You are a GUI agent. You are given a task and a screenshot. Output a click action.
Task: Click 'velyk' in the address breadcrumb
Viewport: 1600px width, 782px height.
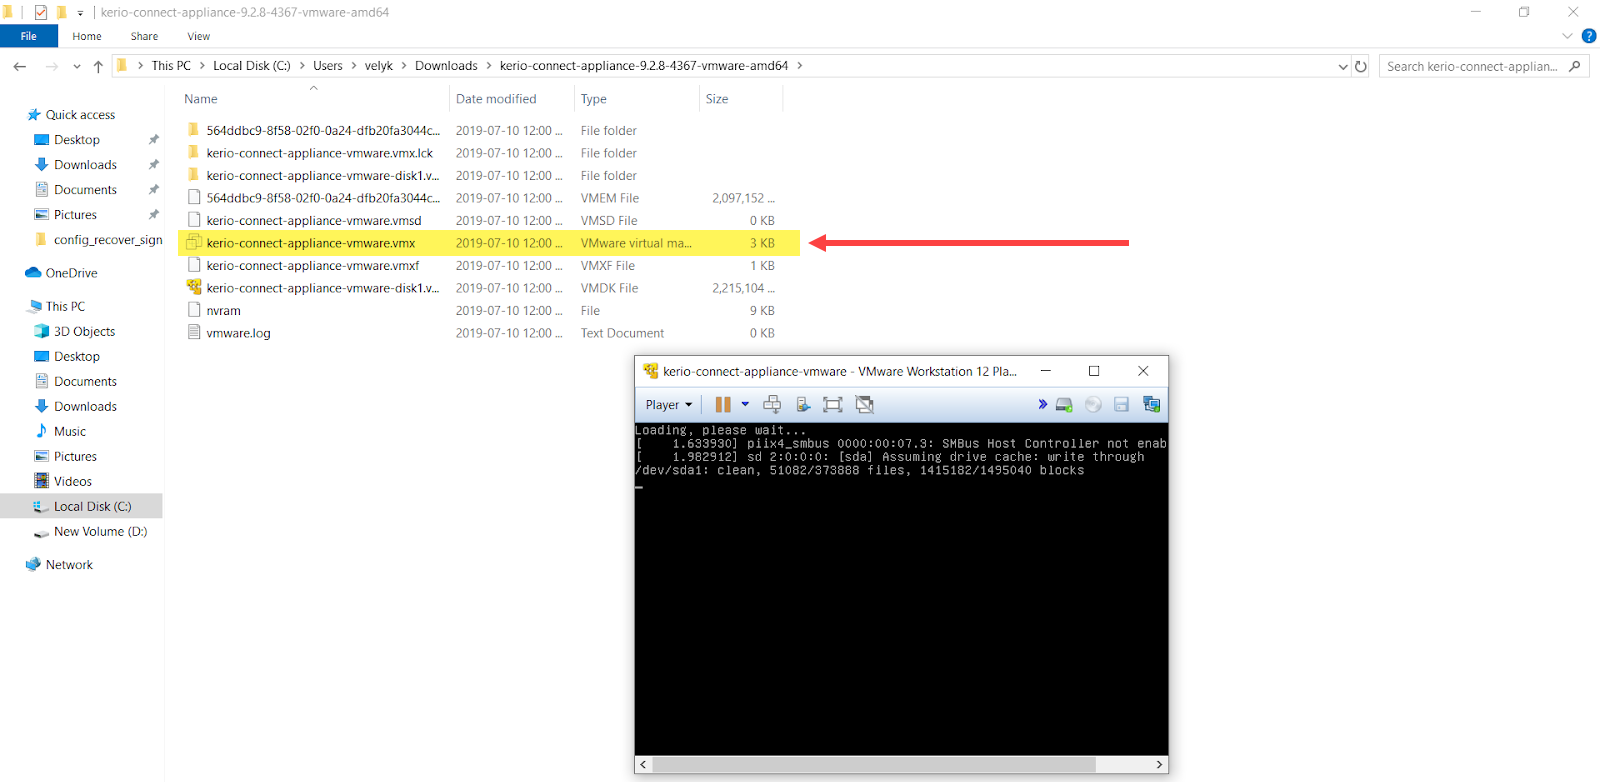point(379,66)
